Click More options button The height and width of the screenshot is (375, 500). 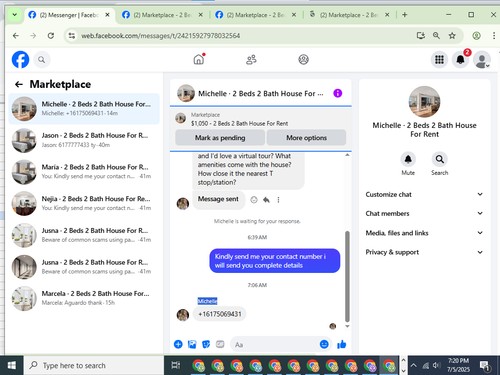tap(306, 138)
